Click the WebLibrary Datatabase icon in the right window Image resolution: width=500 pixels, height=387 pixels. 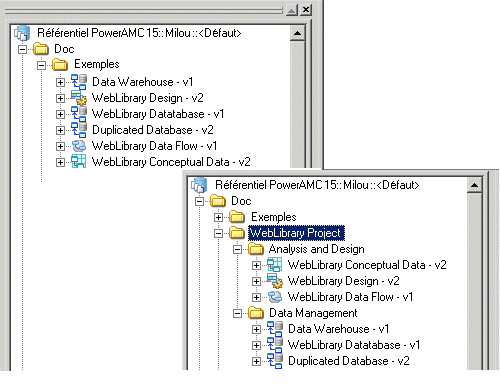[275, 345]
